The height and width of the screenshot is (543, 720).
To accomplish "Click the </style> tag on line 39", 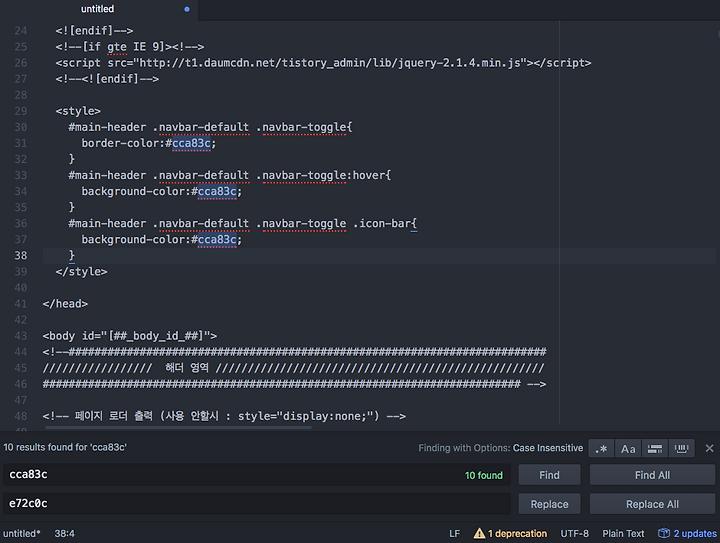I will (81, 272).
